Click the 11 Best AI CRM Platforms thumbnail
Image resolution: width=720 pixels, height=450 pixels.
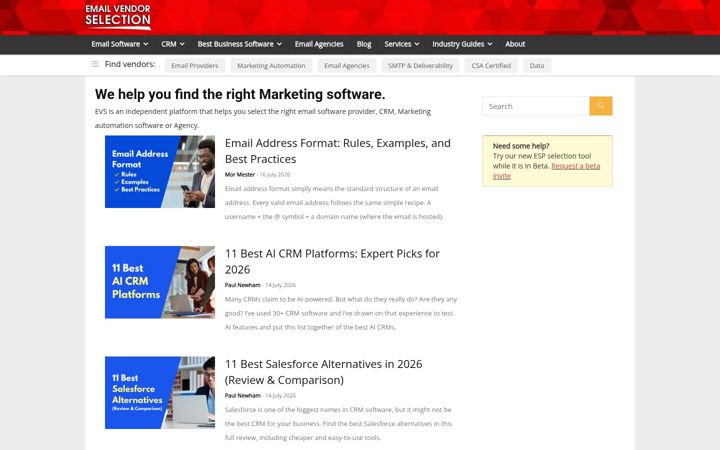tap(160, 282)
